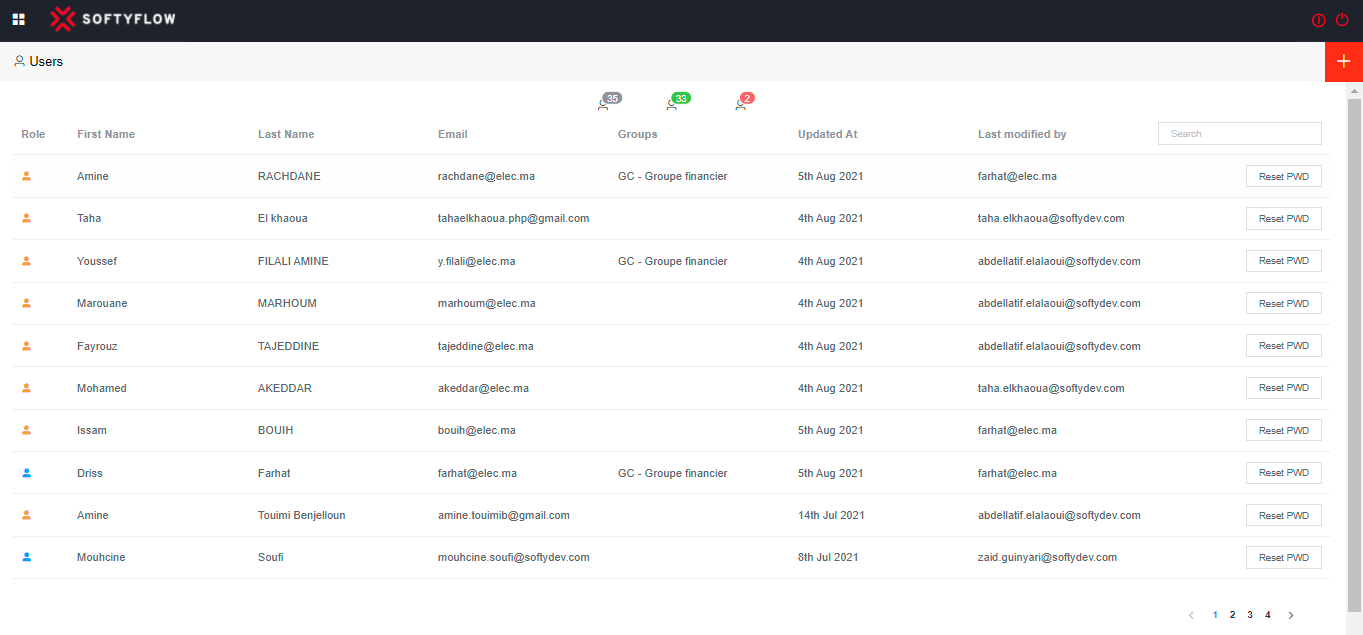Reset password for Taha El khaoua
Viewport: 1363px width, 635px height.
(1284, 218)
